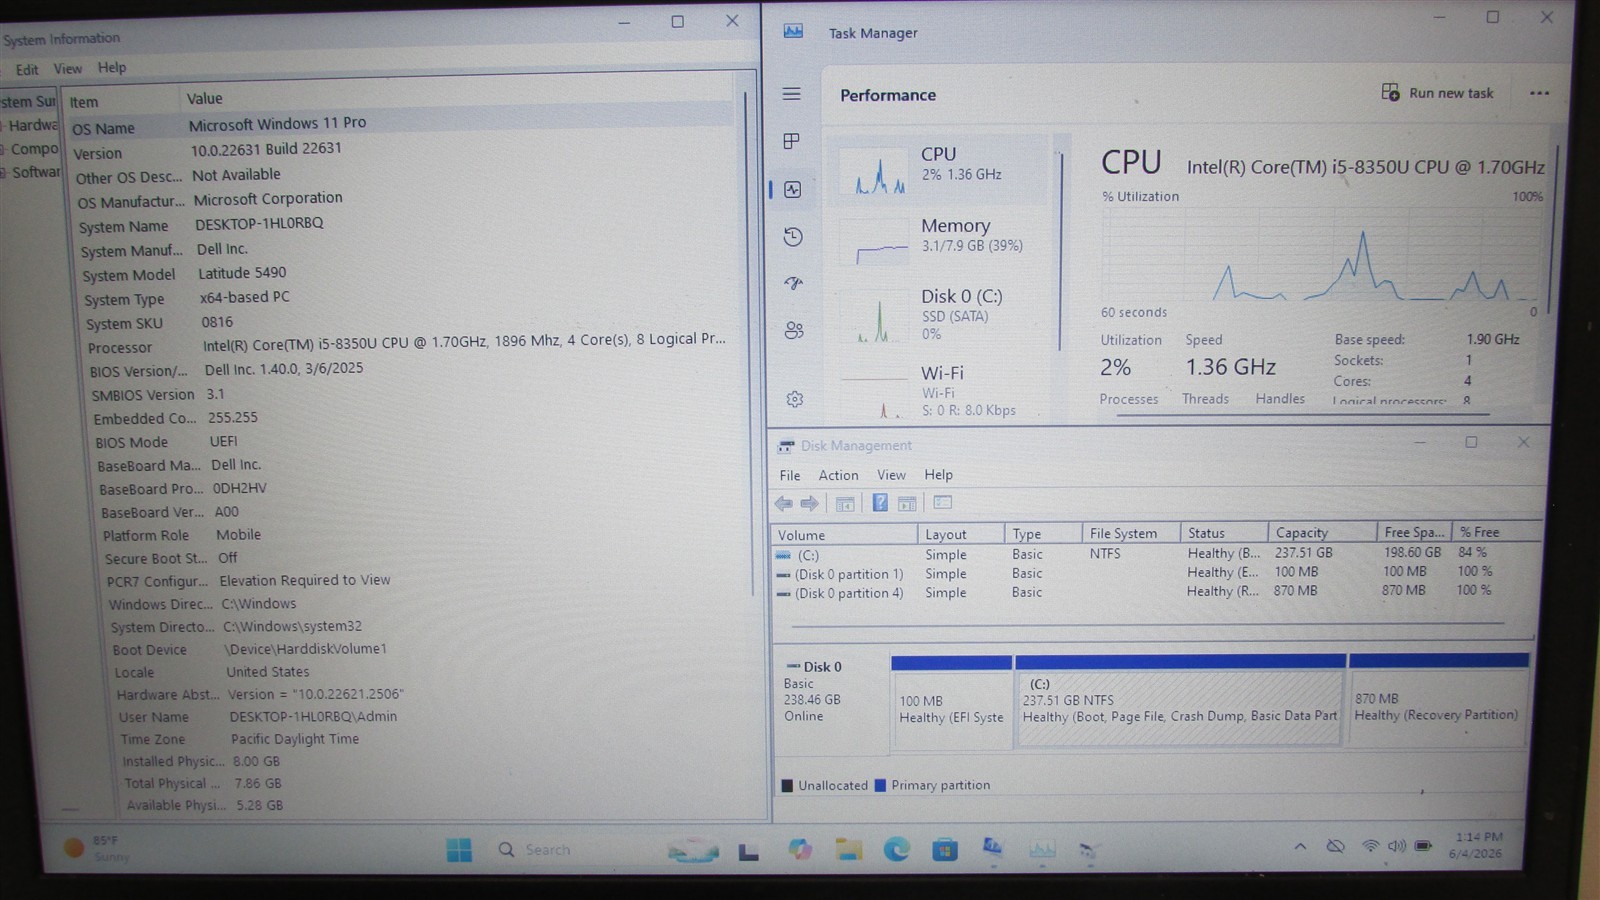Click the taskbar Search box

(565, 850)
